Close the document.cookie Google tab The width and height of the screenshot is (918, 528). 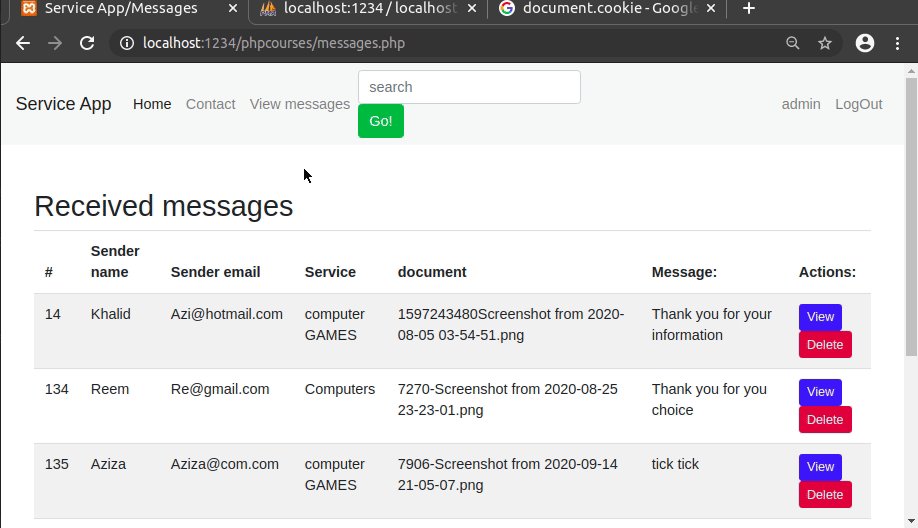(x=711, y=9)
